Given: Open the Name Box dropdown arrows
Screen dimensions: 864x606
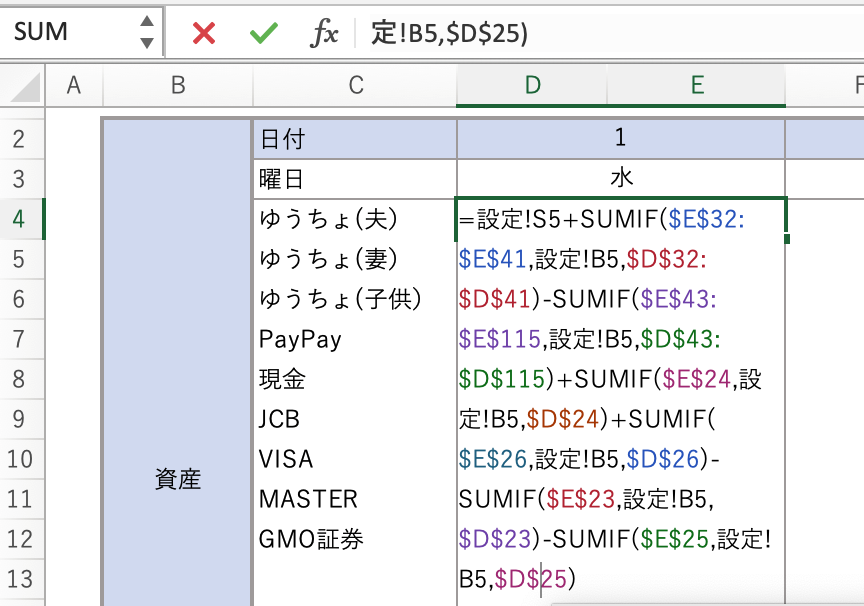Looking at the screenshot, I should 147,32.
